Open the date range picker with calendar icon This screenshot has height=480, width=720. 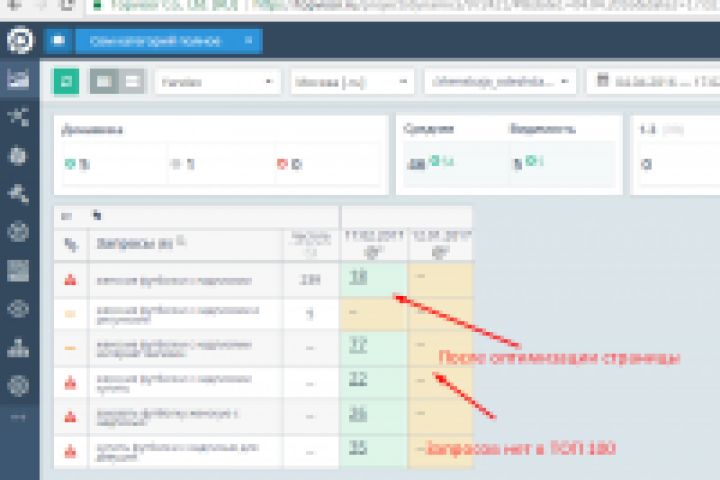coord(653,82)
